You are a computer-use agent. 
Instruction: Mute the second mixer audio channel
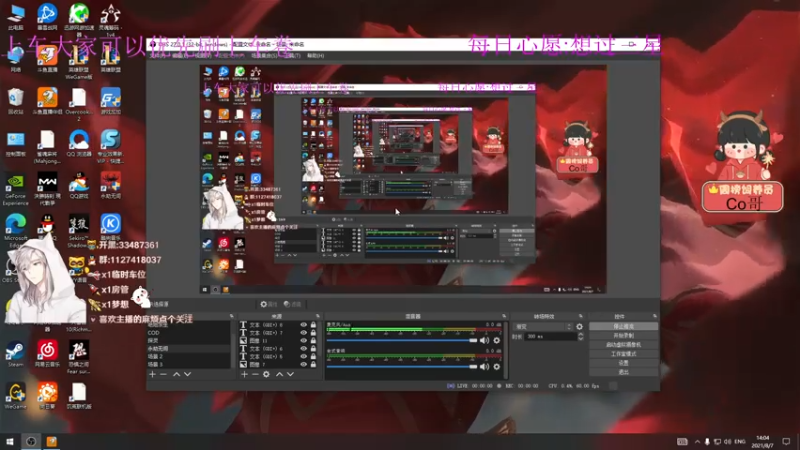pyautogui.click(x=485, y=366)
